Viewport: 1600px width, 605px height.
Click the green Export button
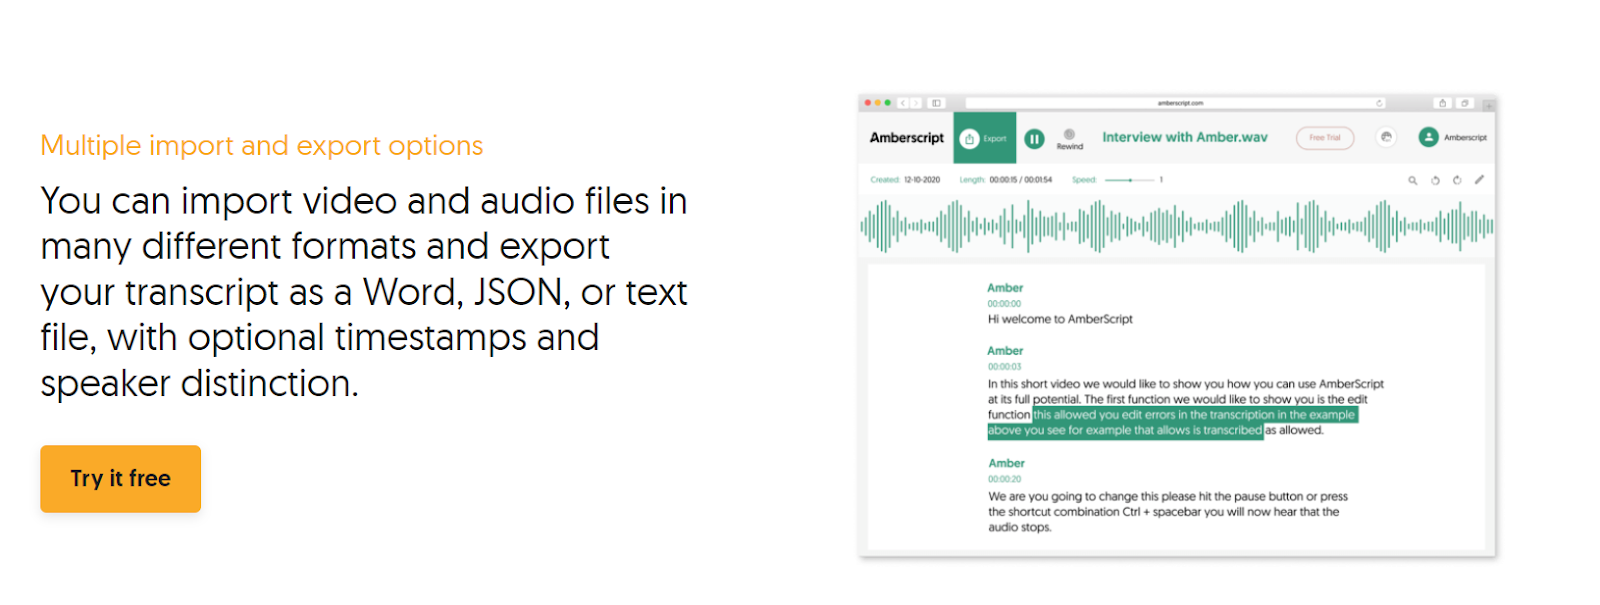pyautogui.click(x=985, y=138)
